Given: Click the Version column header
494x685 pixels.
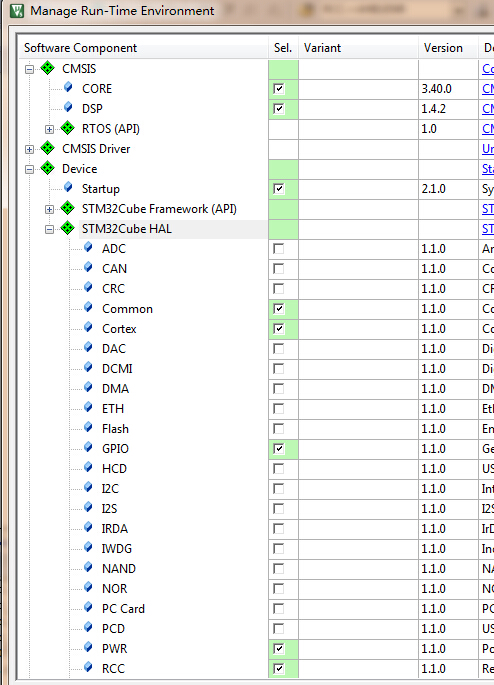Looking at the screenshot, I should coord(448,48).
